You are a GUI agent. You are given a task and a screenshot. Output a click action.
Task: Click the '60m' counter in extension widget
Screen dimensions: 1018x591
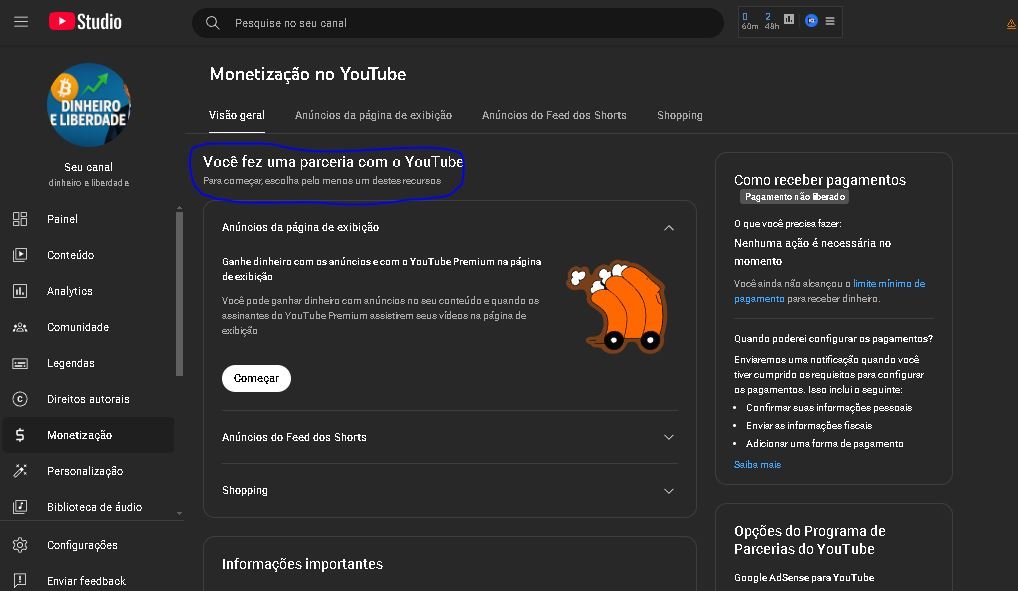tap(749, 27)
